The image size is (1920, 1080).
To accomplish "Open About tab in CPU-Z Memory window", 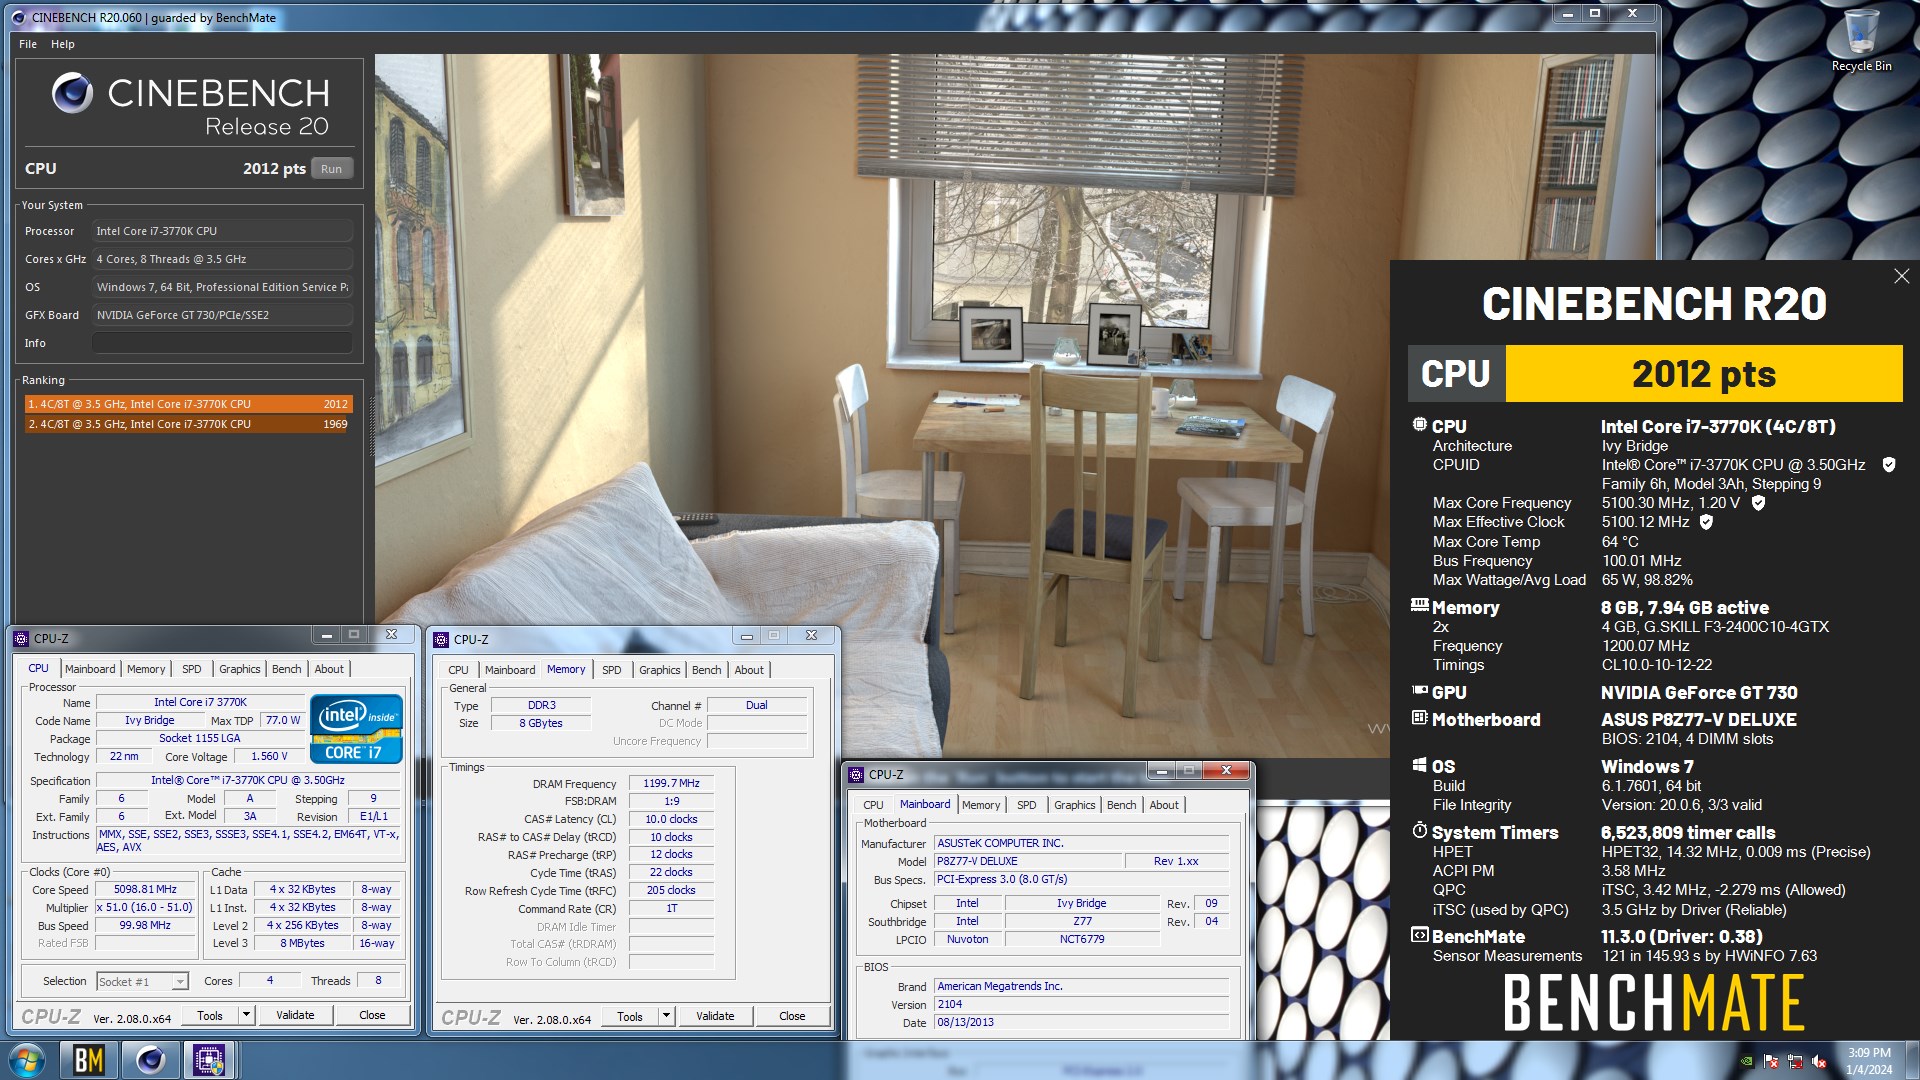I will click(x=749, y=670).
